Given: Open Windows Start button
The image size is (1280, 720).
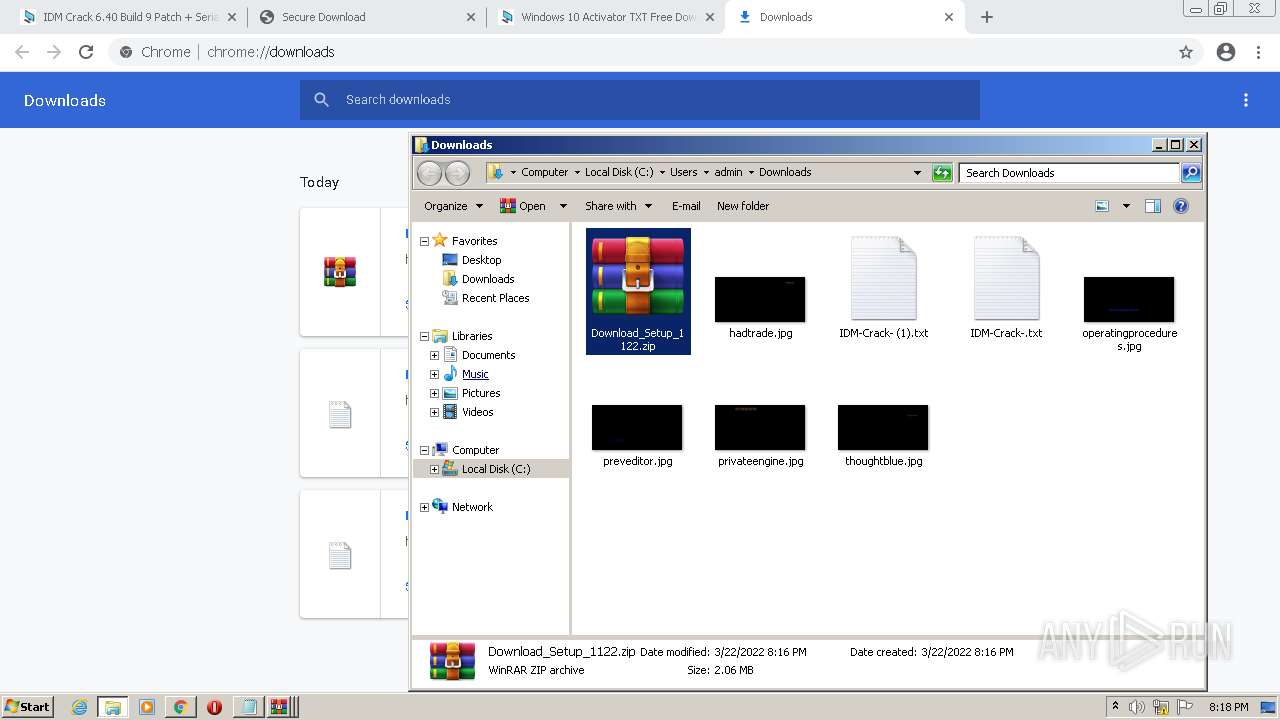Looking at the screenshot, I should [28, 706].
